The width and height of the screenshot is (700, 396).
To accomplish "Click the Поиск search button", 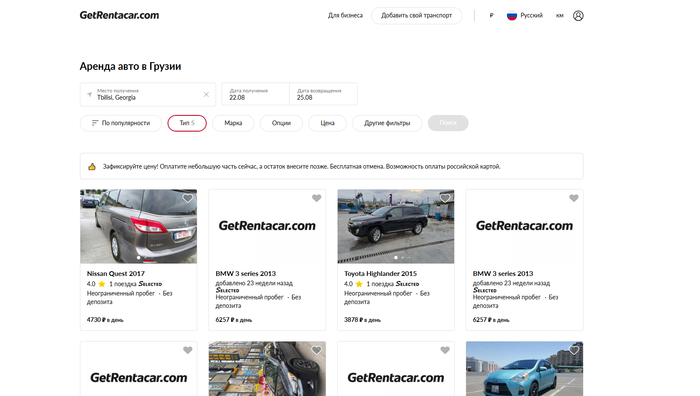I will tap(448, 123).
